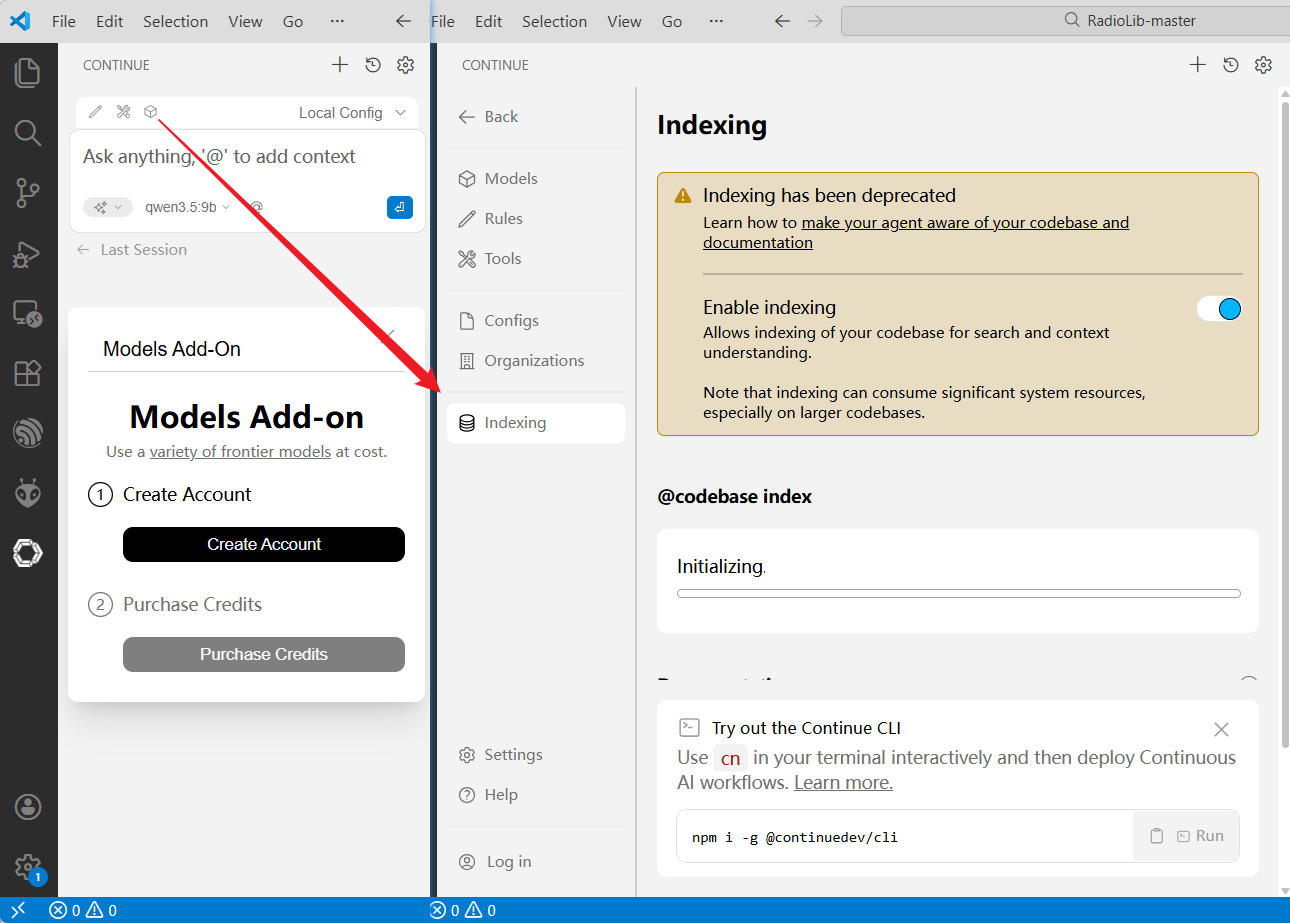Open settings gear in left Continue panel
This screenshot has height=923, width=1290.
click(405, 65)
